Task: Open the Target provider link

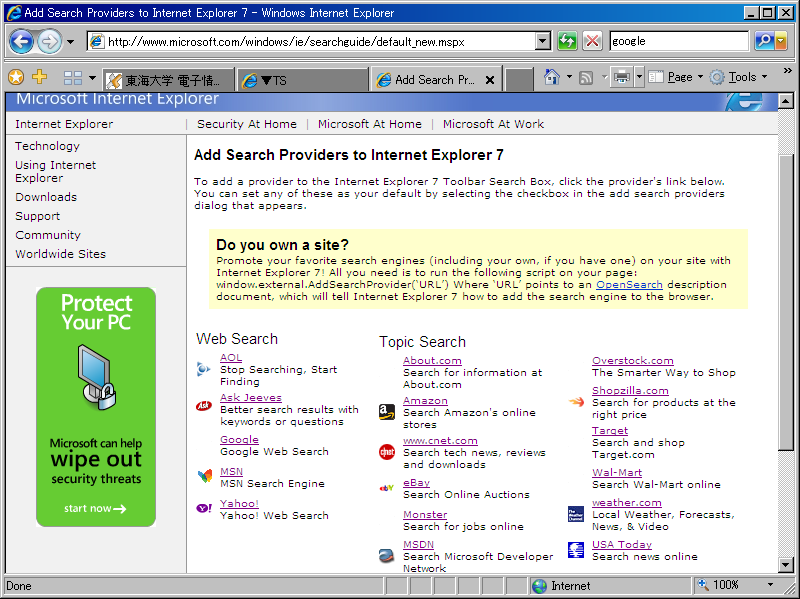Action: 610,431
